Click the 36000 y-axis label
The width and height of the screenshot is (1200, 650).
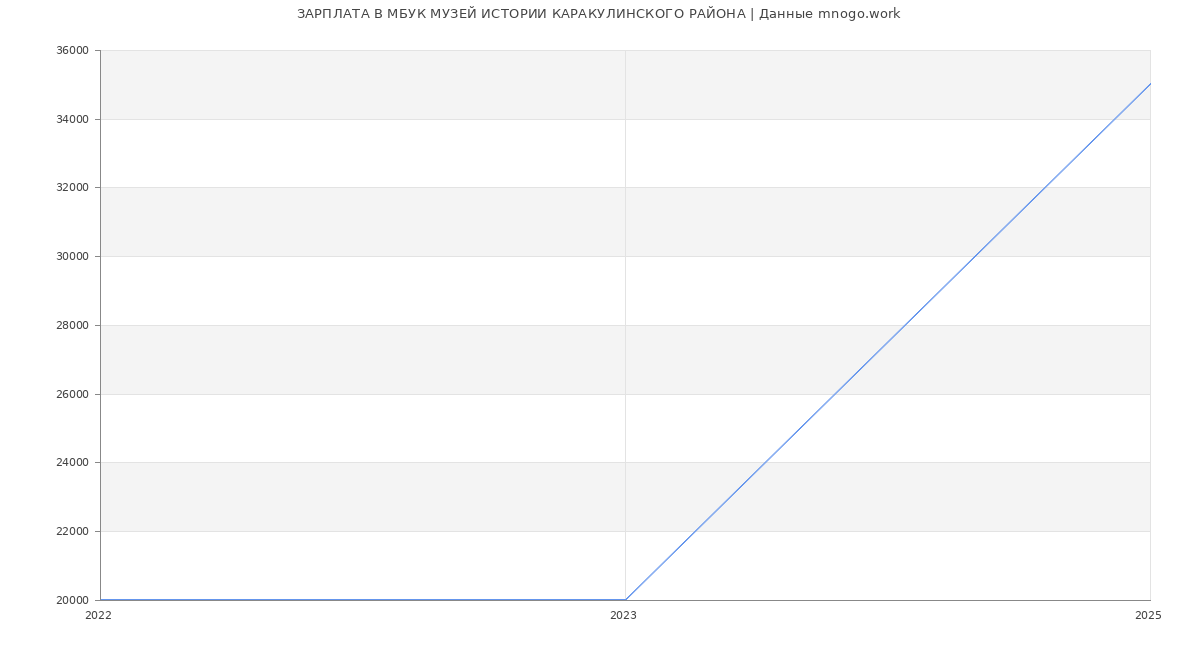click(74, 51)
